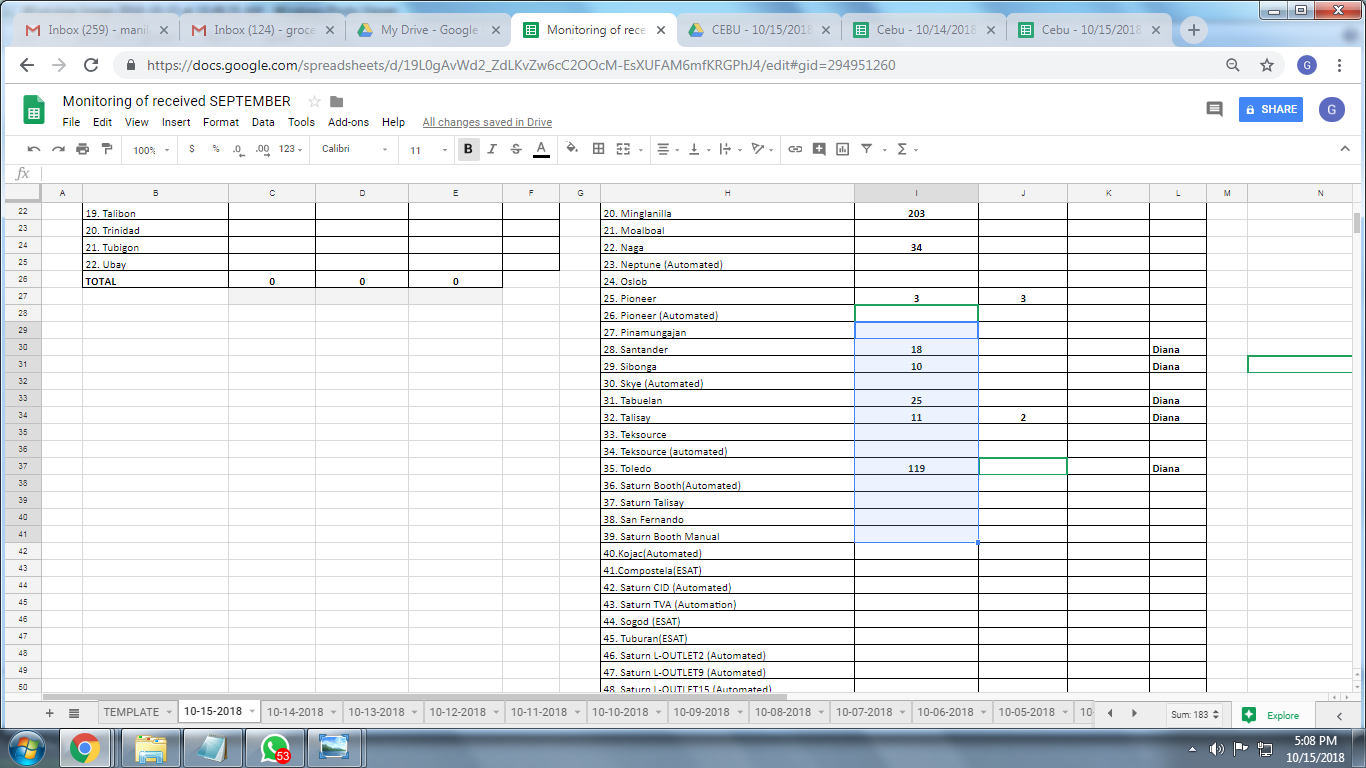
Task: Insert a link with the chain icon
Action: click(x=795, y=149)
